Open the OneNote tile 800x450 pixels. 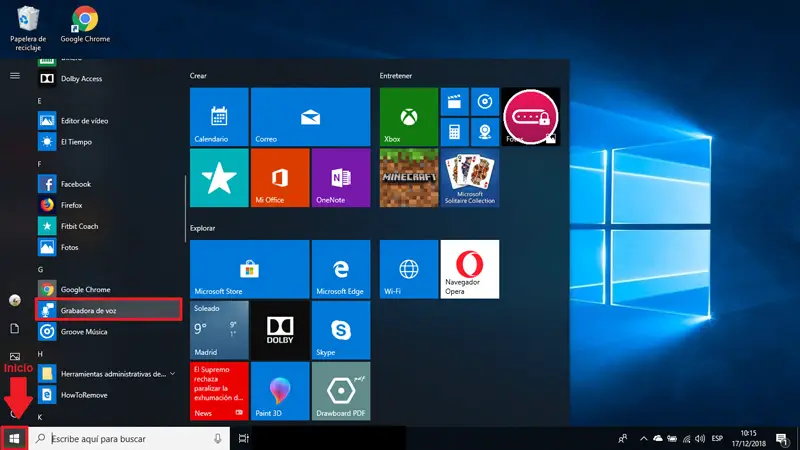coord(341,178)
